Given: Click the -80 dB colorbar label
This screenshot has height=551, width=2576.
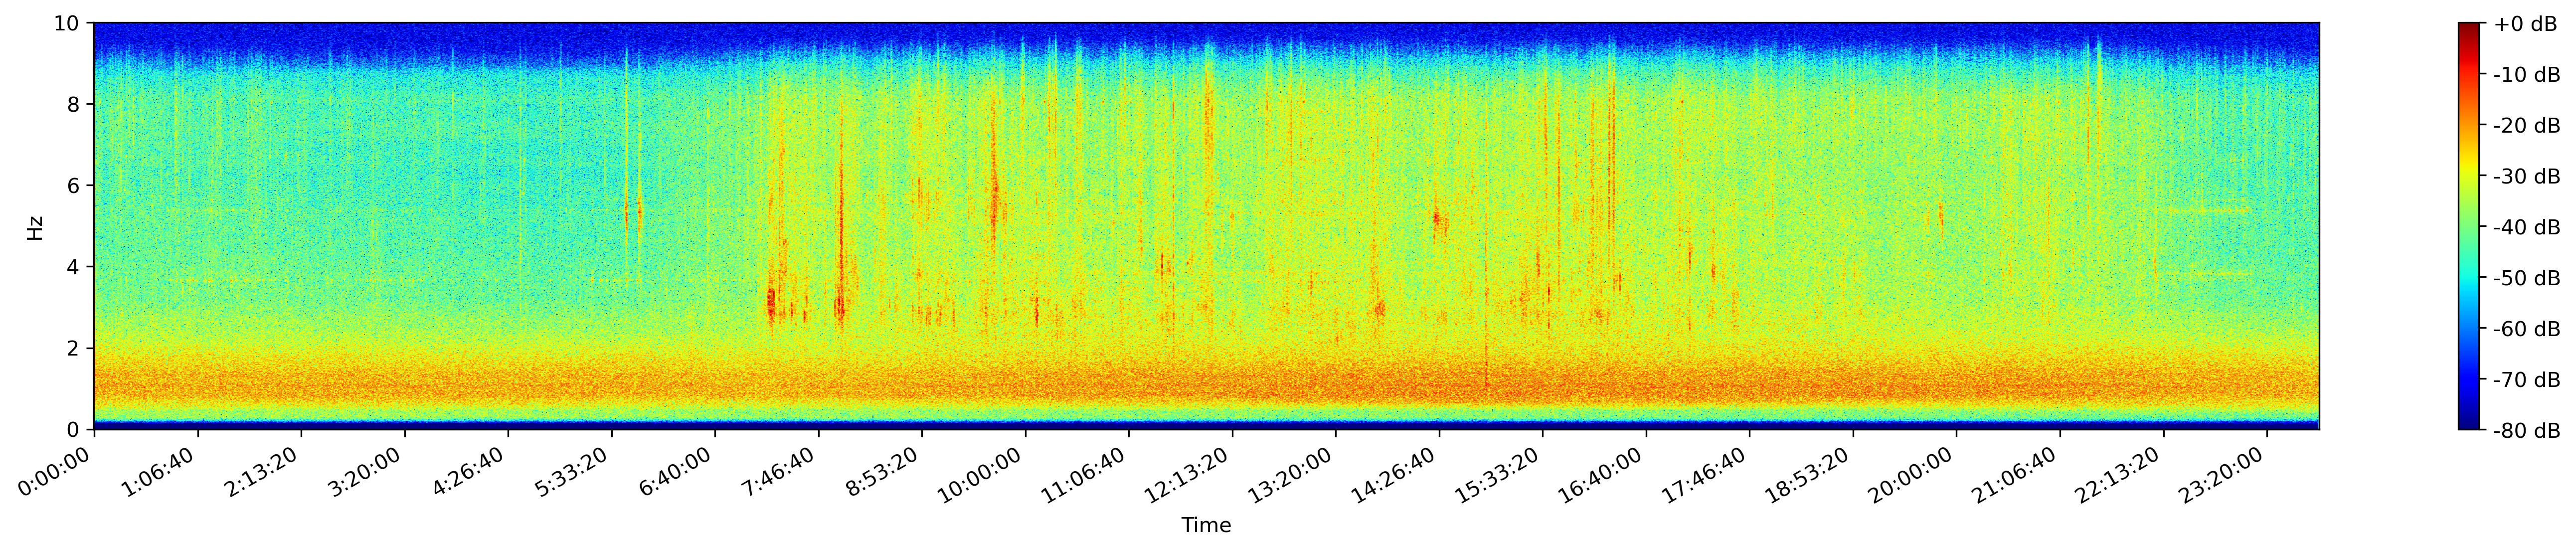Looking at the screenshot, I should coord(2527,431).
